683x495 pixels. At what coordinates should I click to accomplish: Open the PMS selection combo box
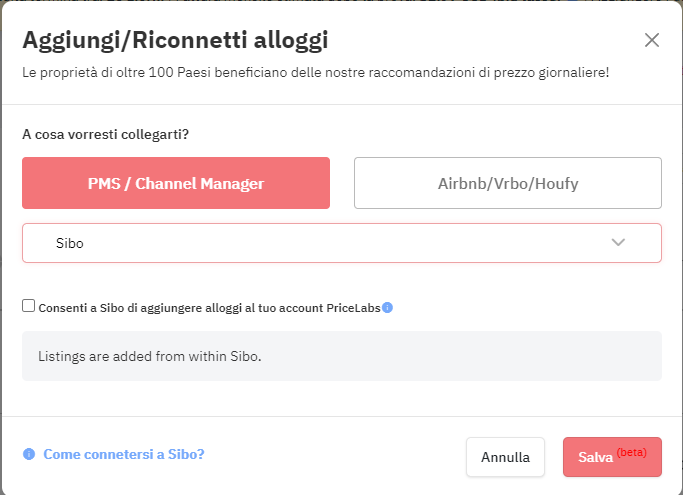[x=342, y=243]
